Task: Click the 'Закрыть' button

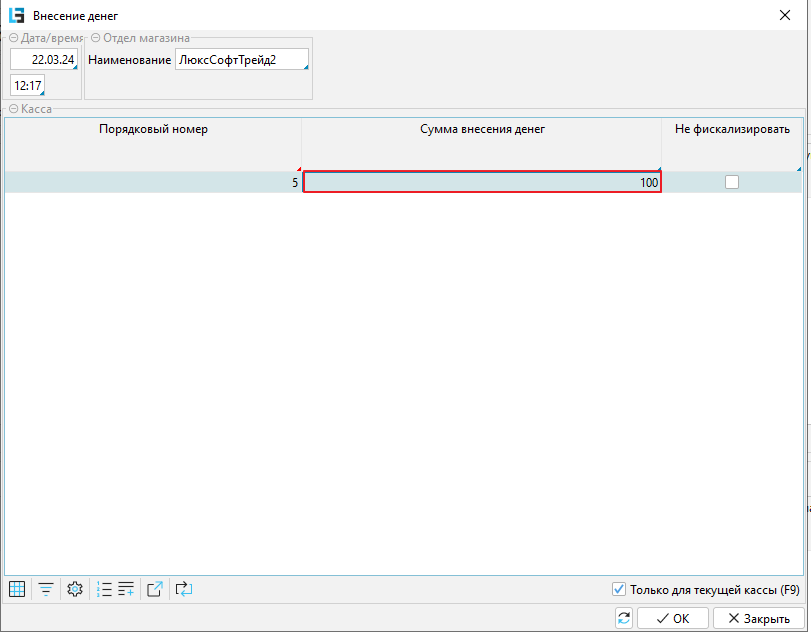Action: point(759,618)
